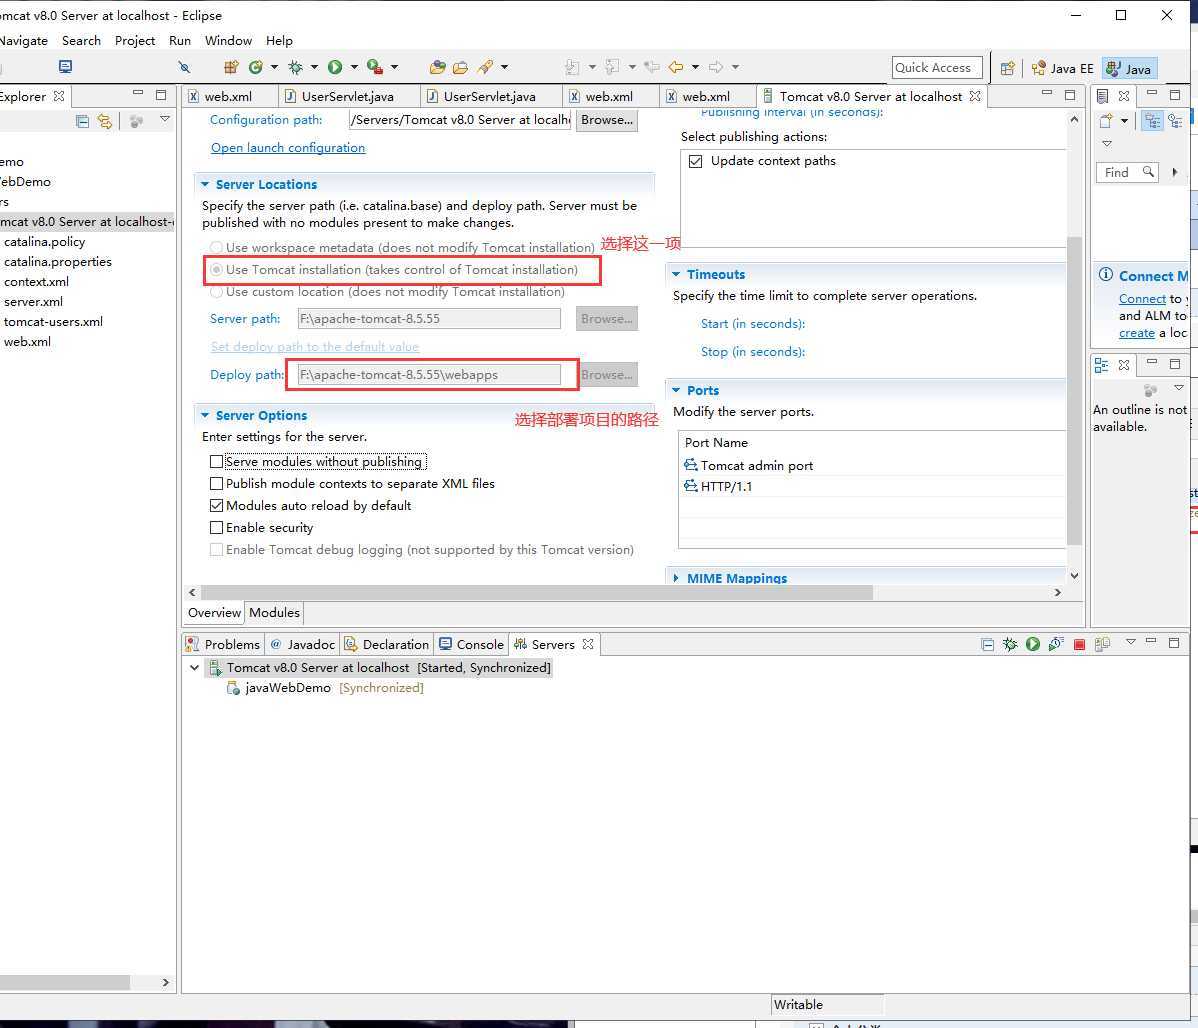
Task: Click the Quick Access field
Action: (x=937, y=68)
